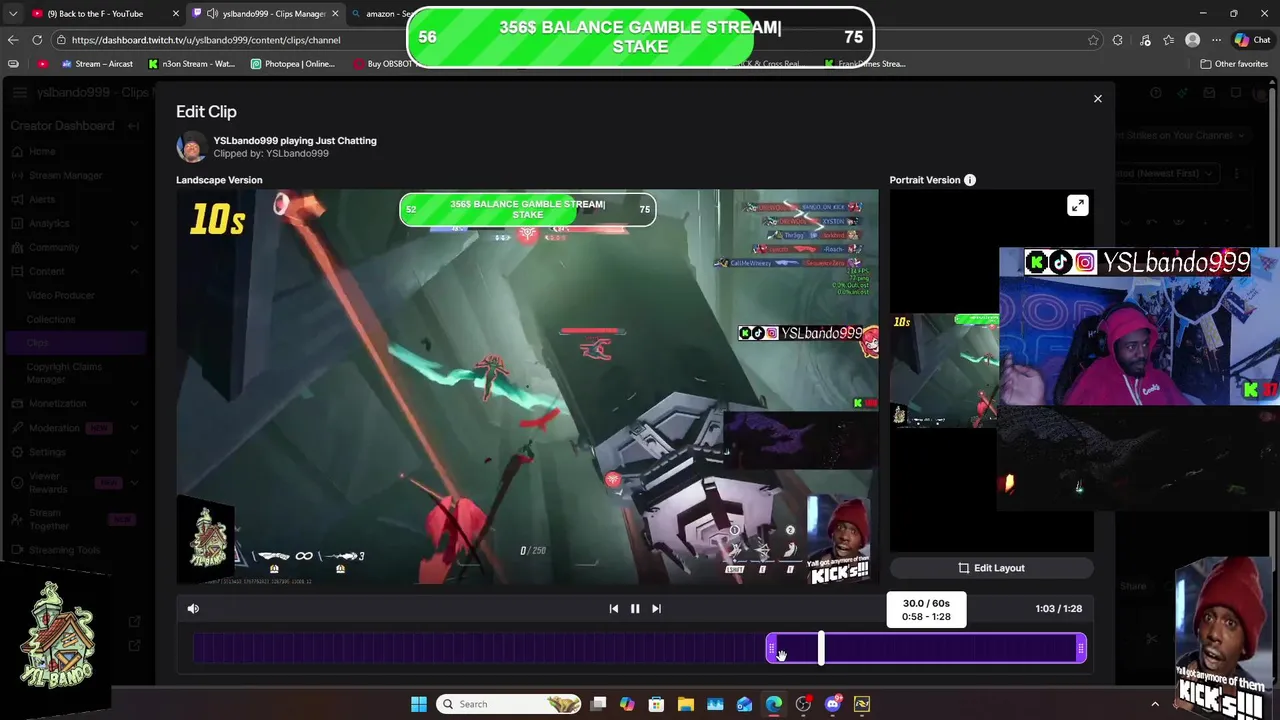Image resolution: width=1280 pixels, height=720 pixels.
Task: Open the Settings and more ellipsis menu
Action: pyautogui.click(x=1216, y=40)
